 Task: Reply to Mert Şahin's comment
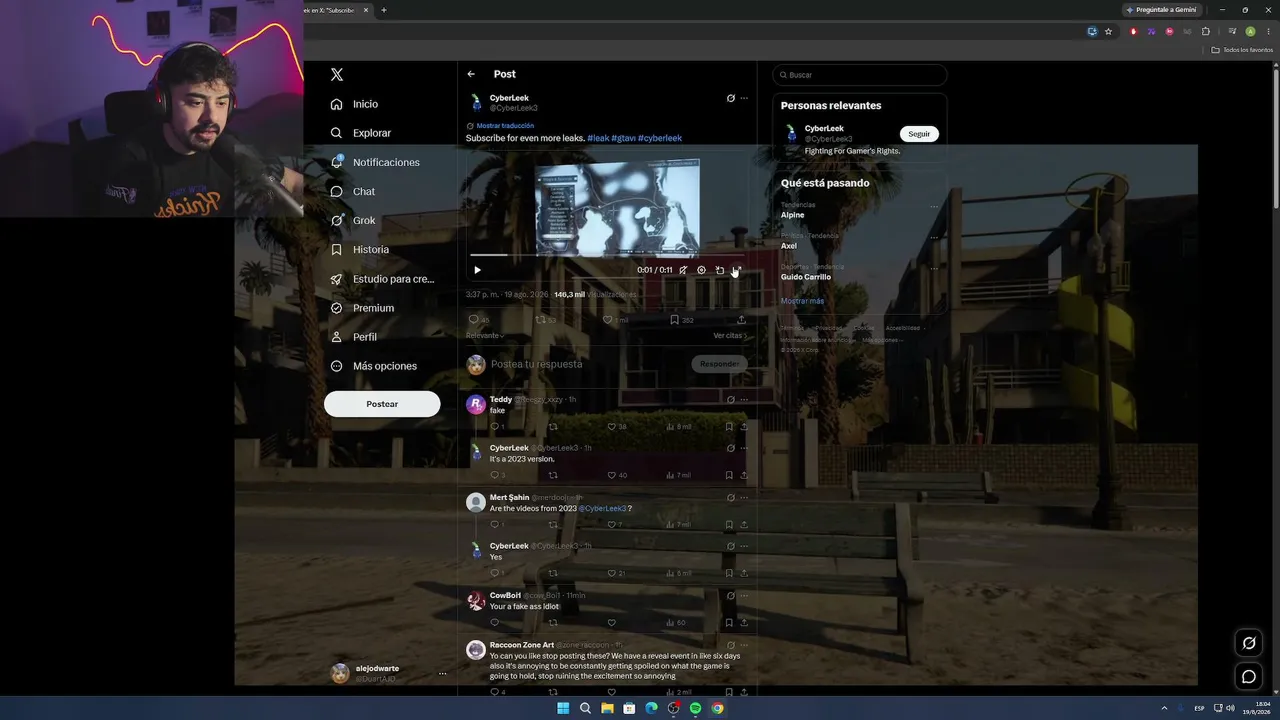(494, 525)
